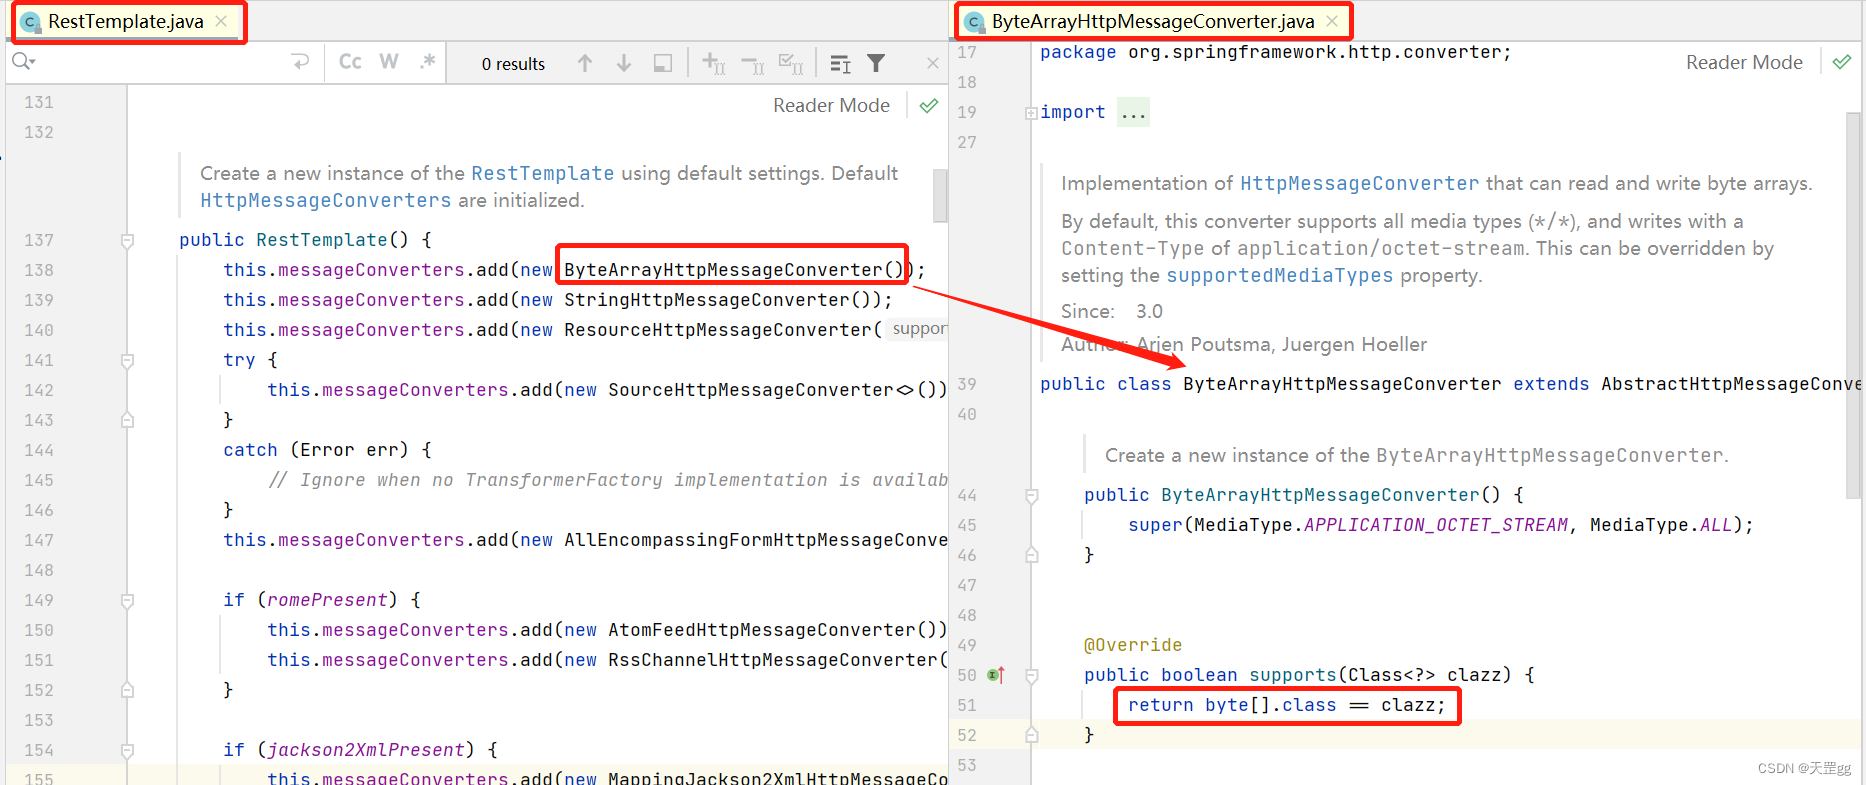
Task: Close the RestTemplate.java tab
Action: click(x=221, y=21)
